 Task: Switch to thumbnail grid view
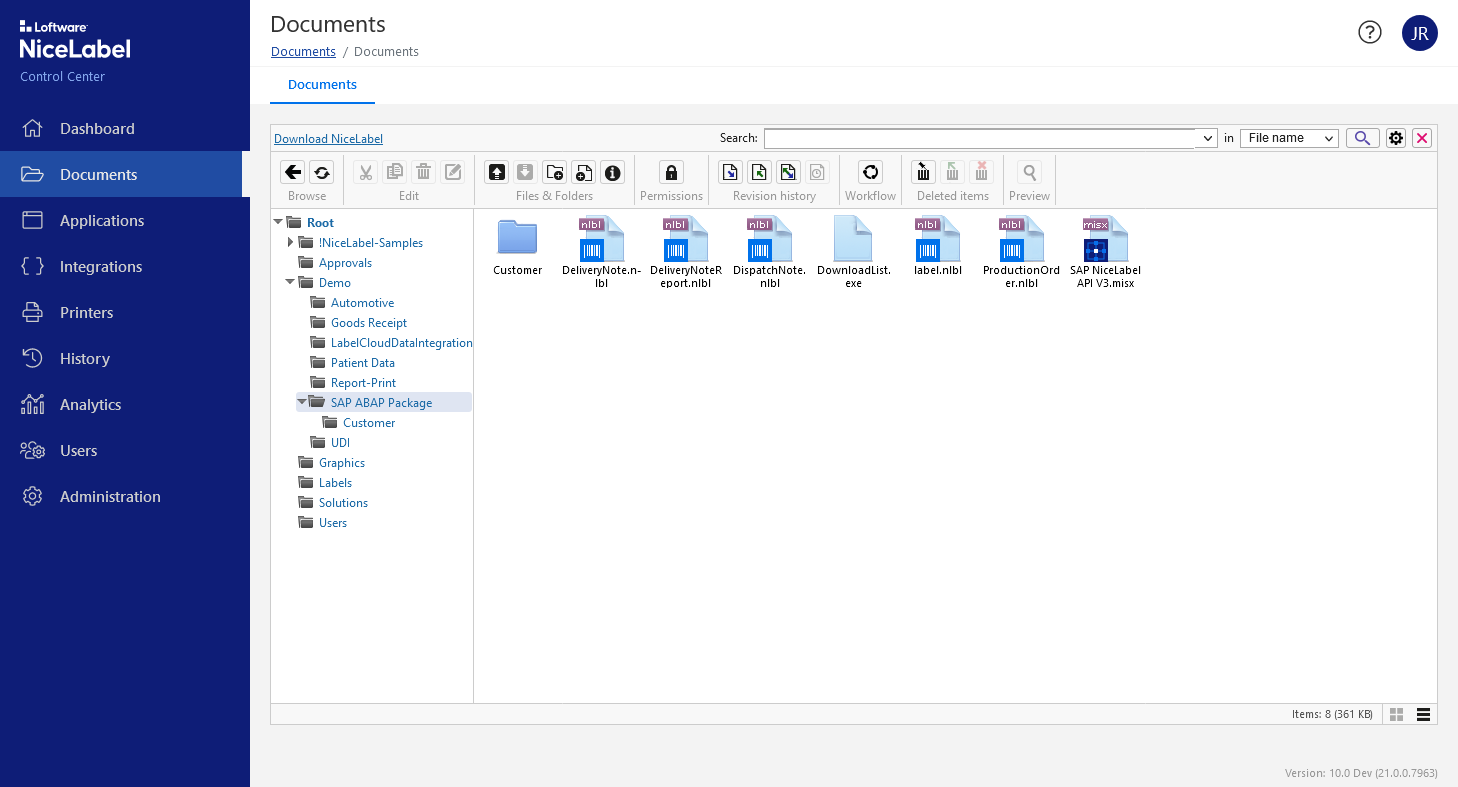(1397, 714)
